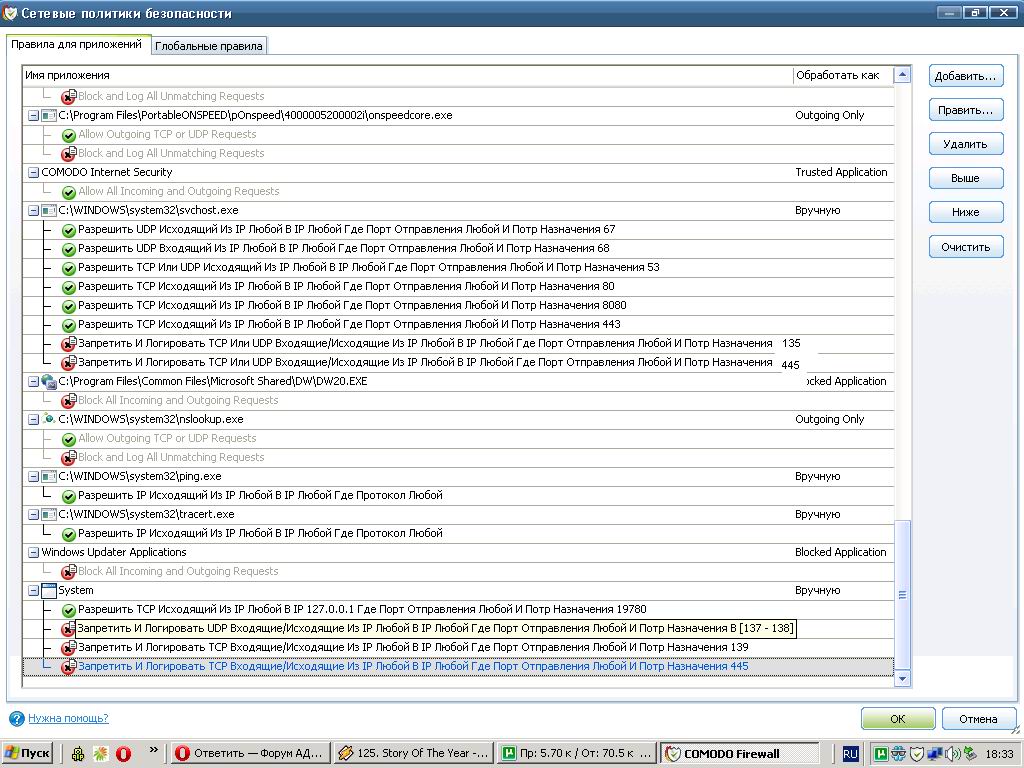Screen dimensions: 1024x768
Task: Open the Пуск start menu
Action: [x=27, y=753]
